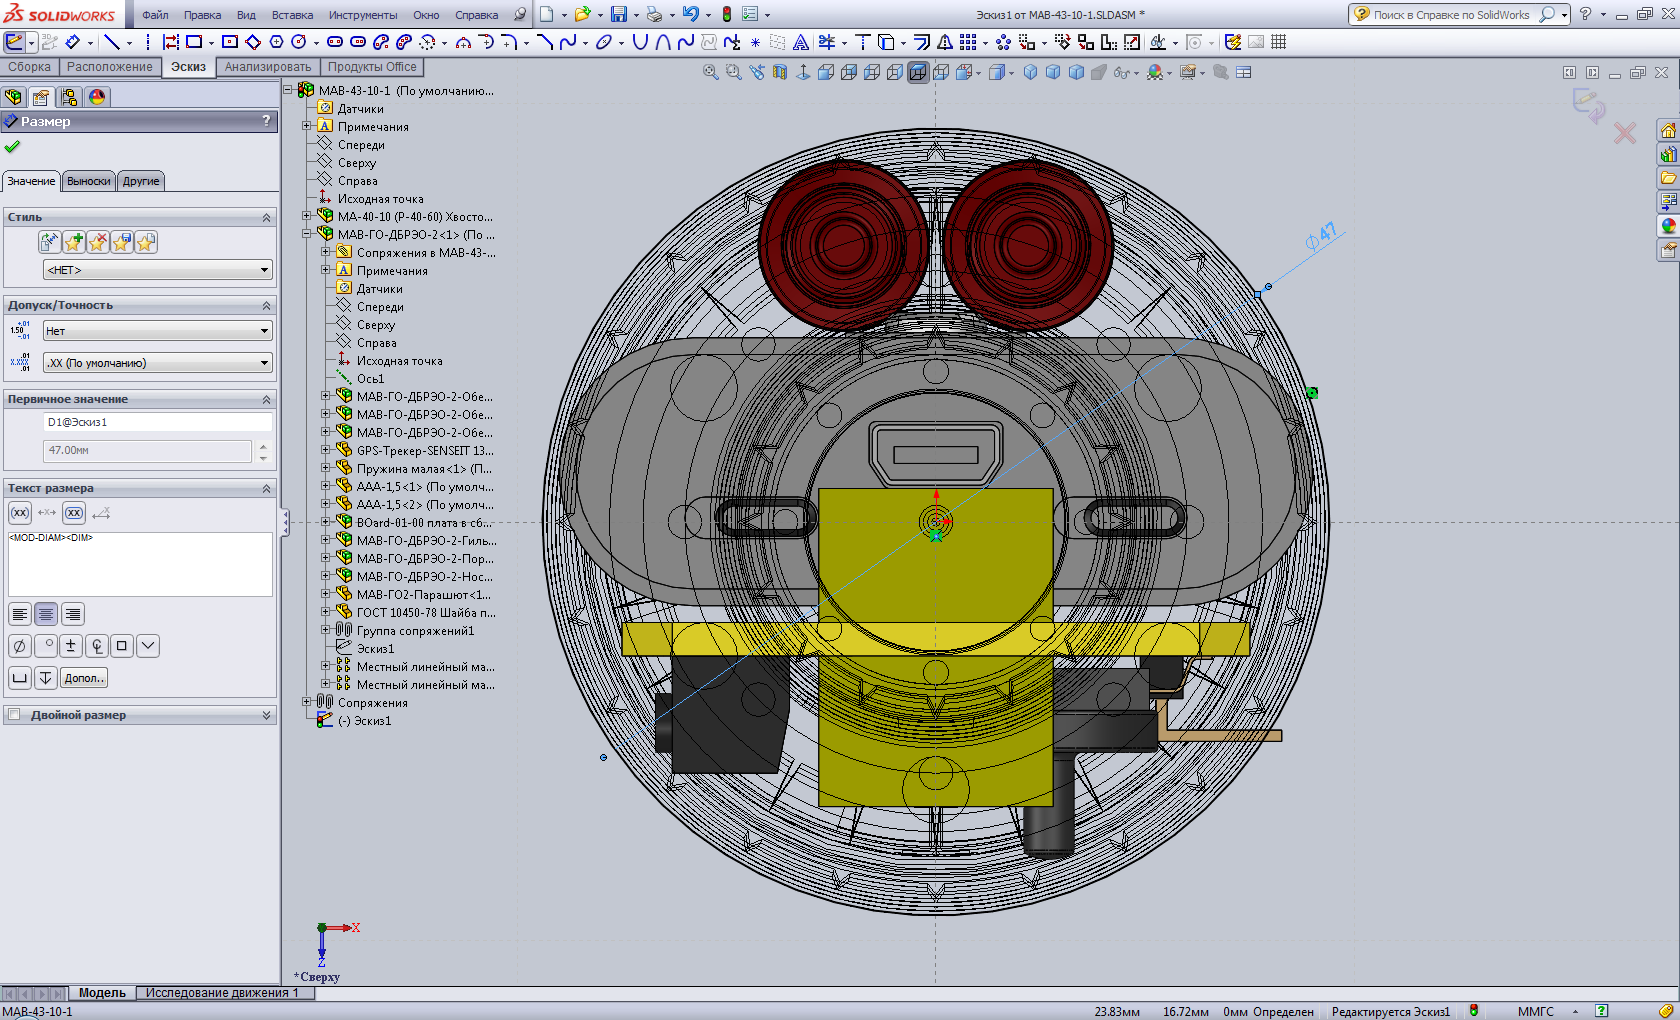Insert the diameter symbol button
The width and height of the screenshot is (1680, 1020).
coord(19,646)
